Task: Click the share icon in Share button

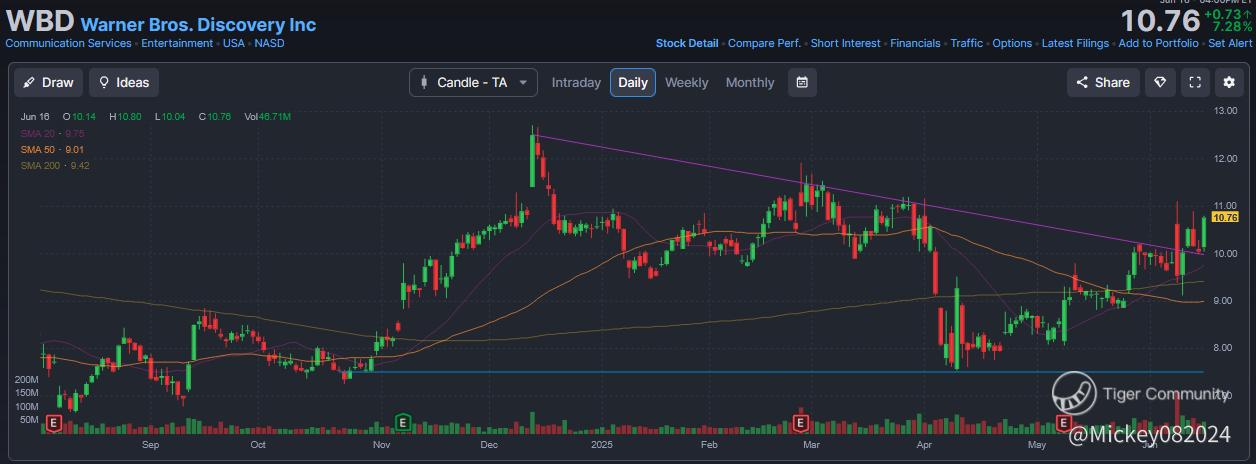Action: (1084, 82)
